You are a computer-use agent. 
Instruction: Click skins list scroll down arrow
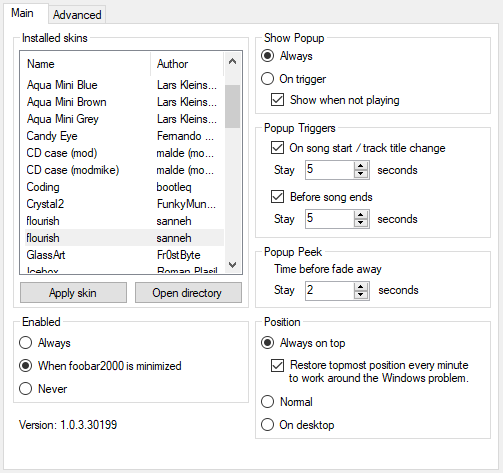233,265
